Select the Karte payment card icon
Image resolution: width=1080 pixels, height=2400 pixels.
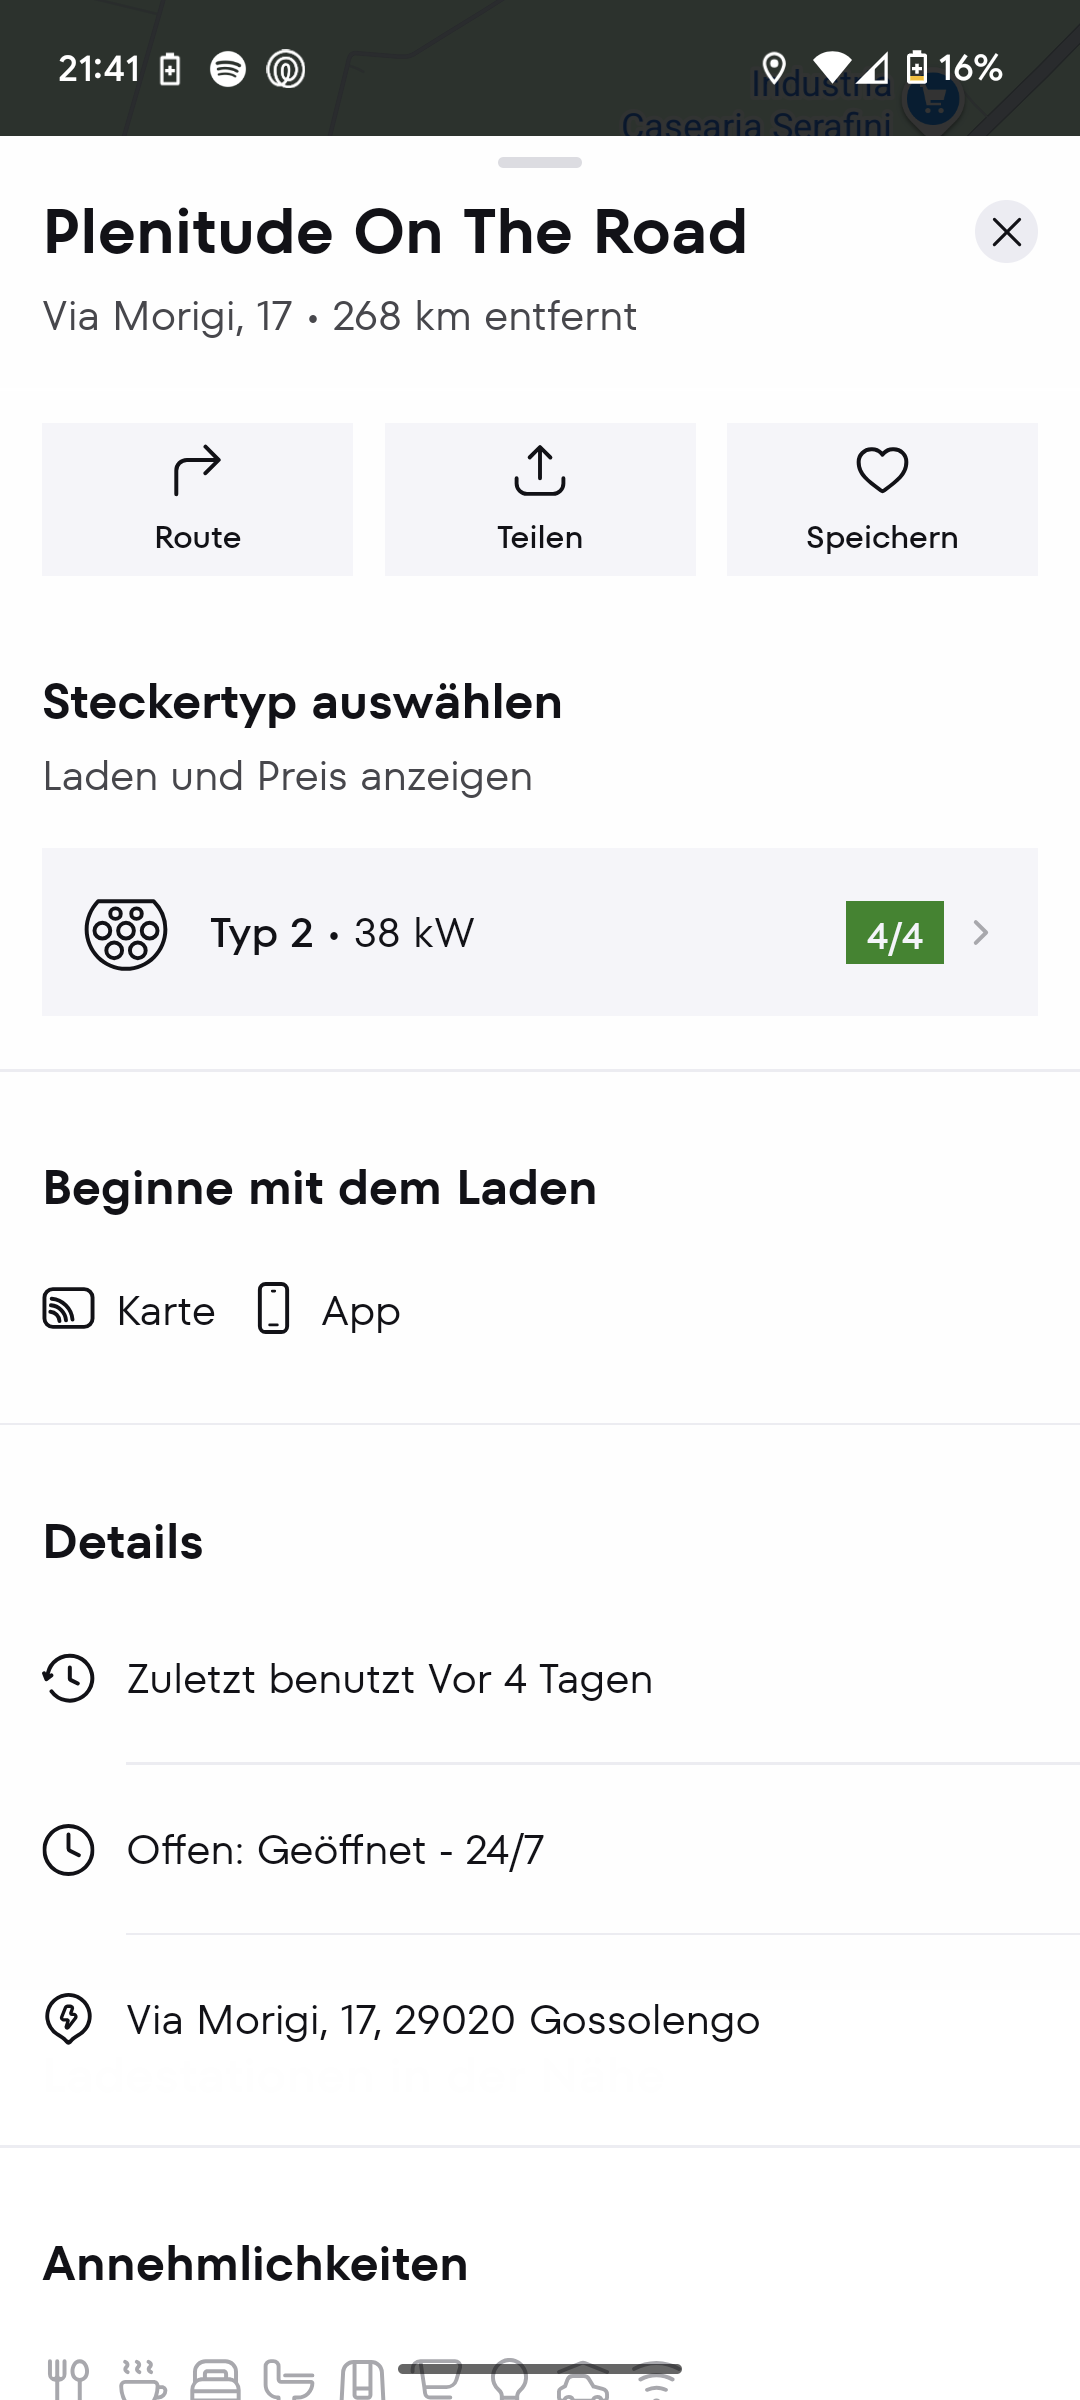(x=68, y=1308)
